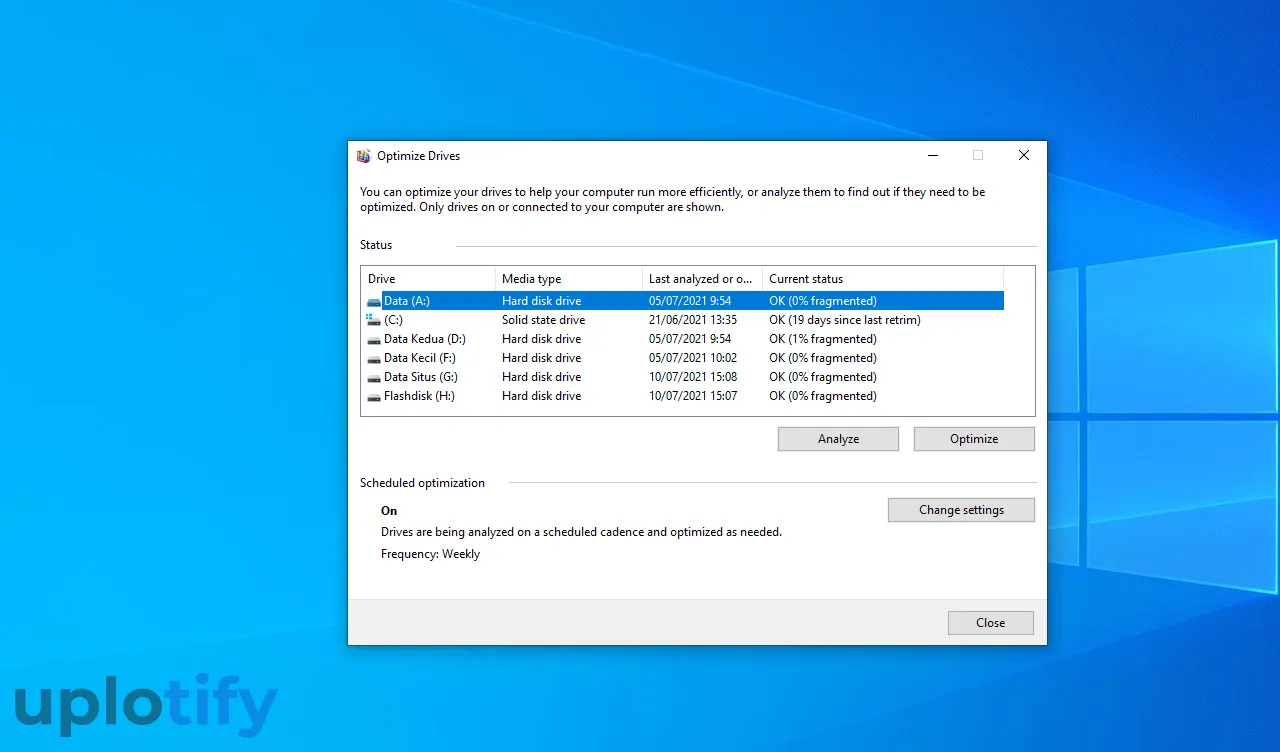Click the 10/07/2021 15:08 analyzed date
1280x752 pixels.
coord(693,377)
